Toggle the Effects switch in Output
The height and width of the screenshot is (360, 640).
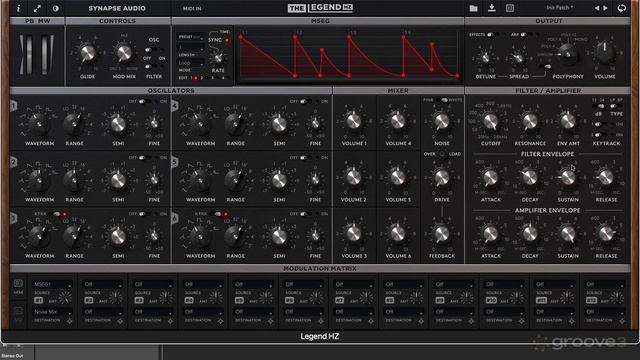tap(492, 35)
